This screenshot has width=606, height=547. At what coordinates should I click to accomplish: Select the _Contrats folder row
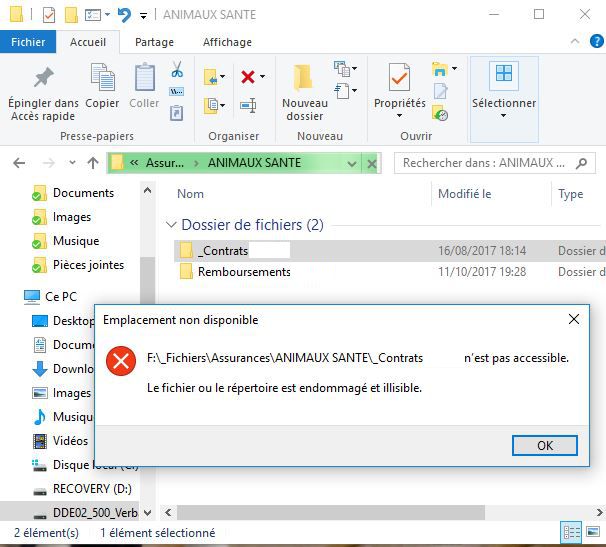[390, 251]
